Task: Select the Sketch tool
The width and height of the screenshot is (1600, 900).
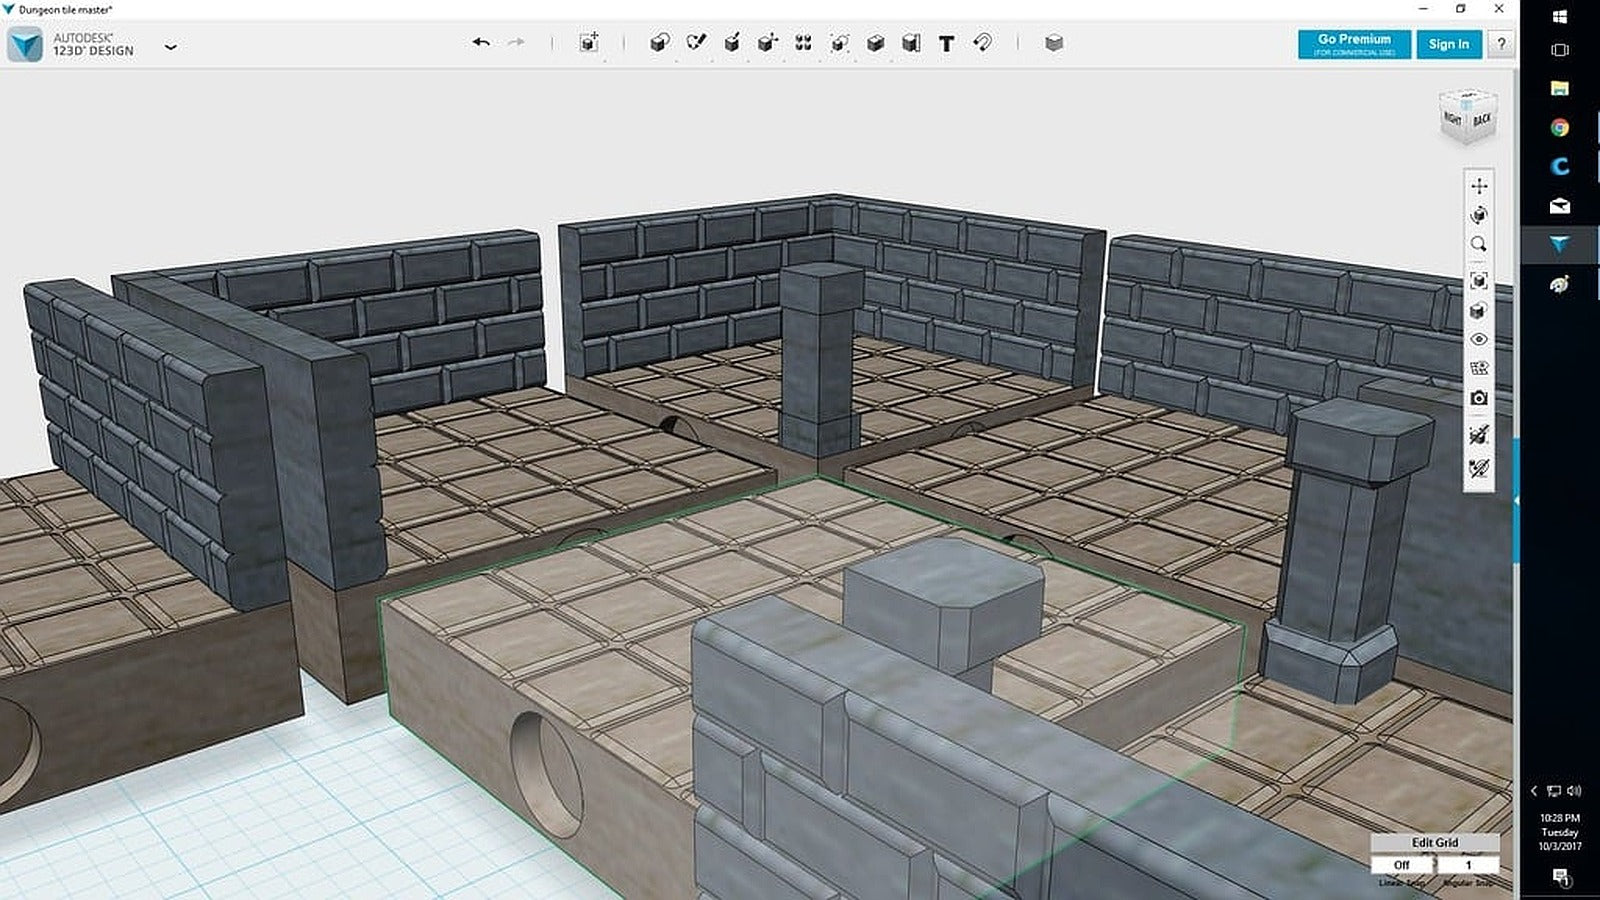Action: tap(696, 43)
